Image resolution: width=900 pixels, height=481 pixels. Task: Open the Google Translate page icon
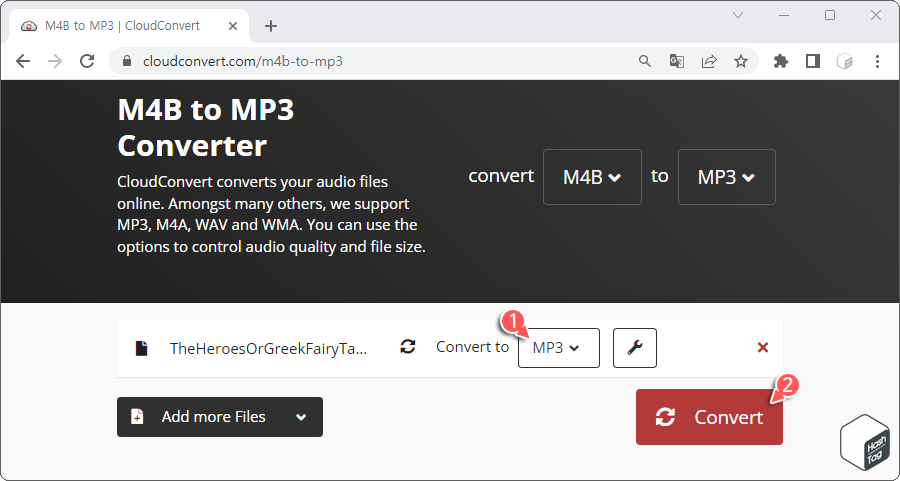[677, 61]
